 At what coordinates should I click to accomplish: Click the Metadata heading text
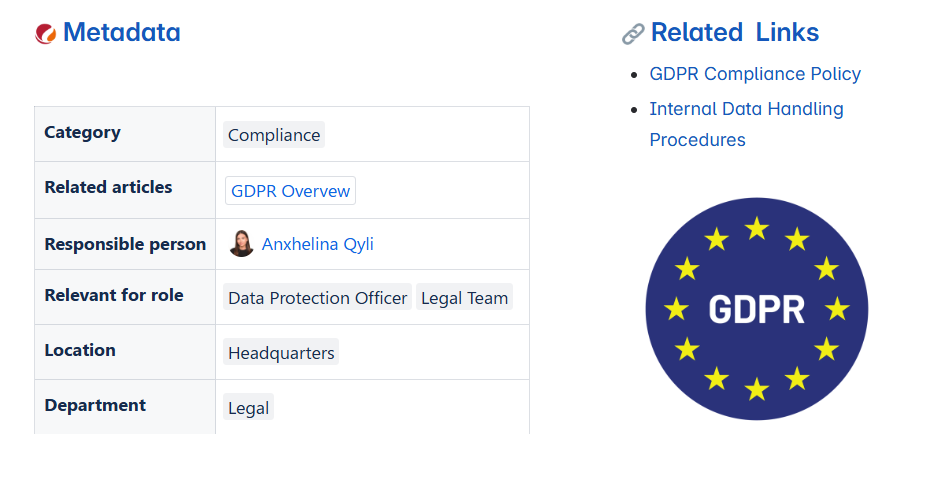[121, 32]
